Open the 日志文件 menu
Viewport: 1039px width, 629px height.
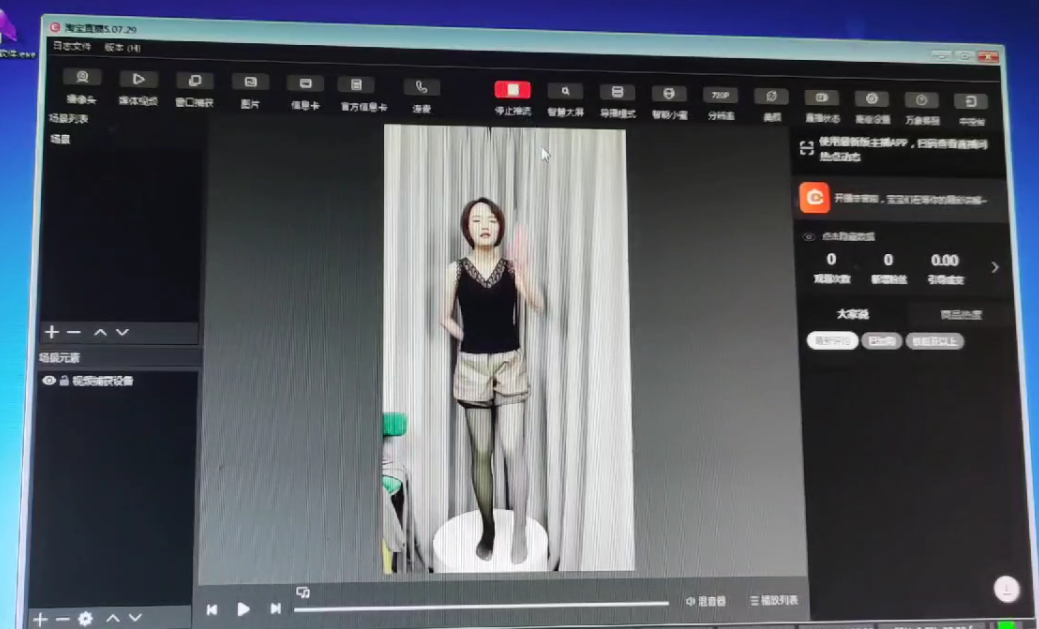pos(72,46)
